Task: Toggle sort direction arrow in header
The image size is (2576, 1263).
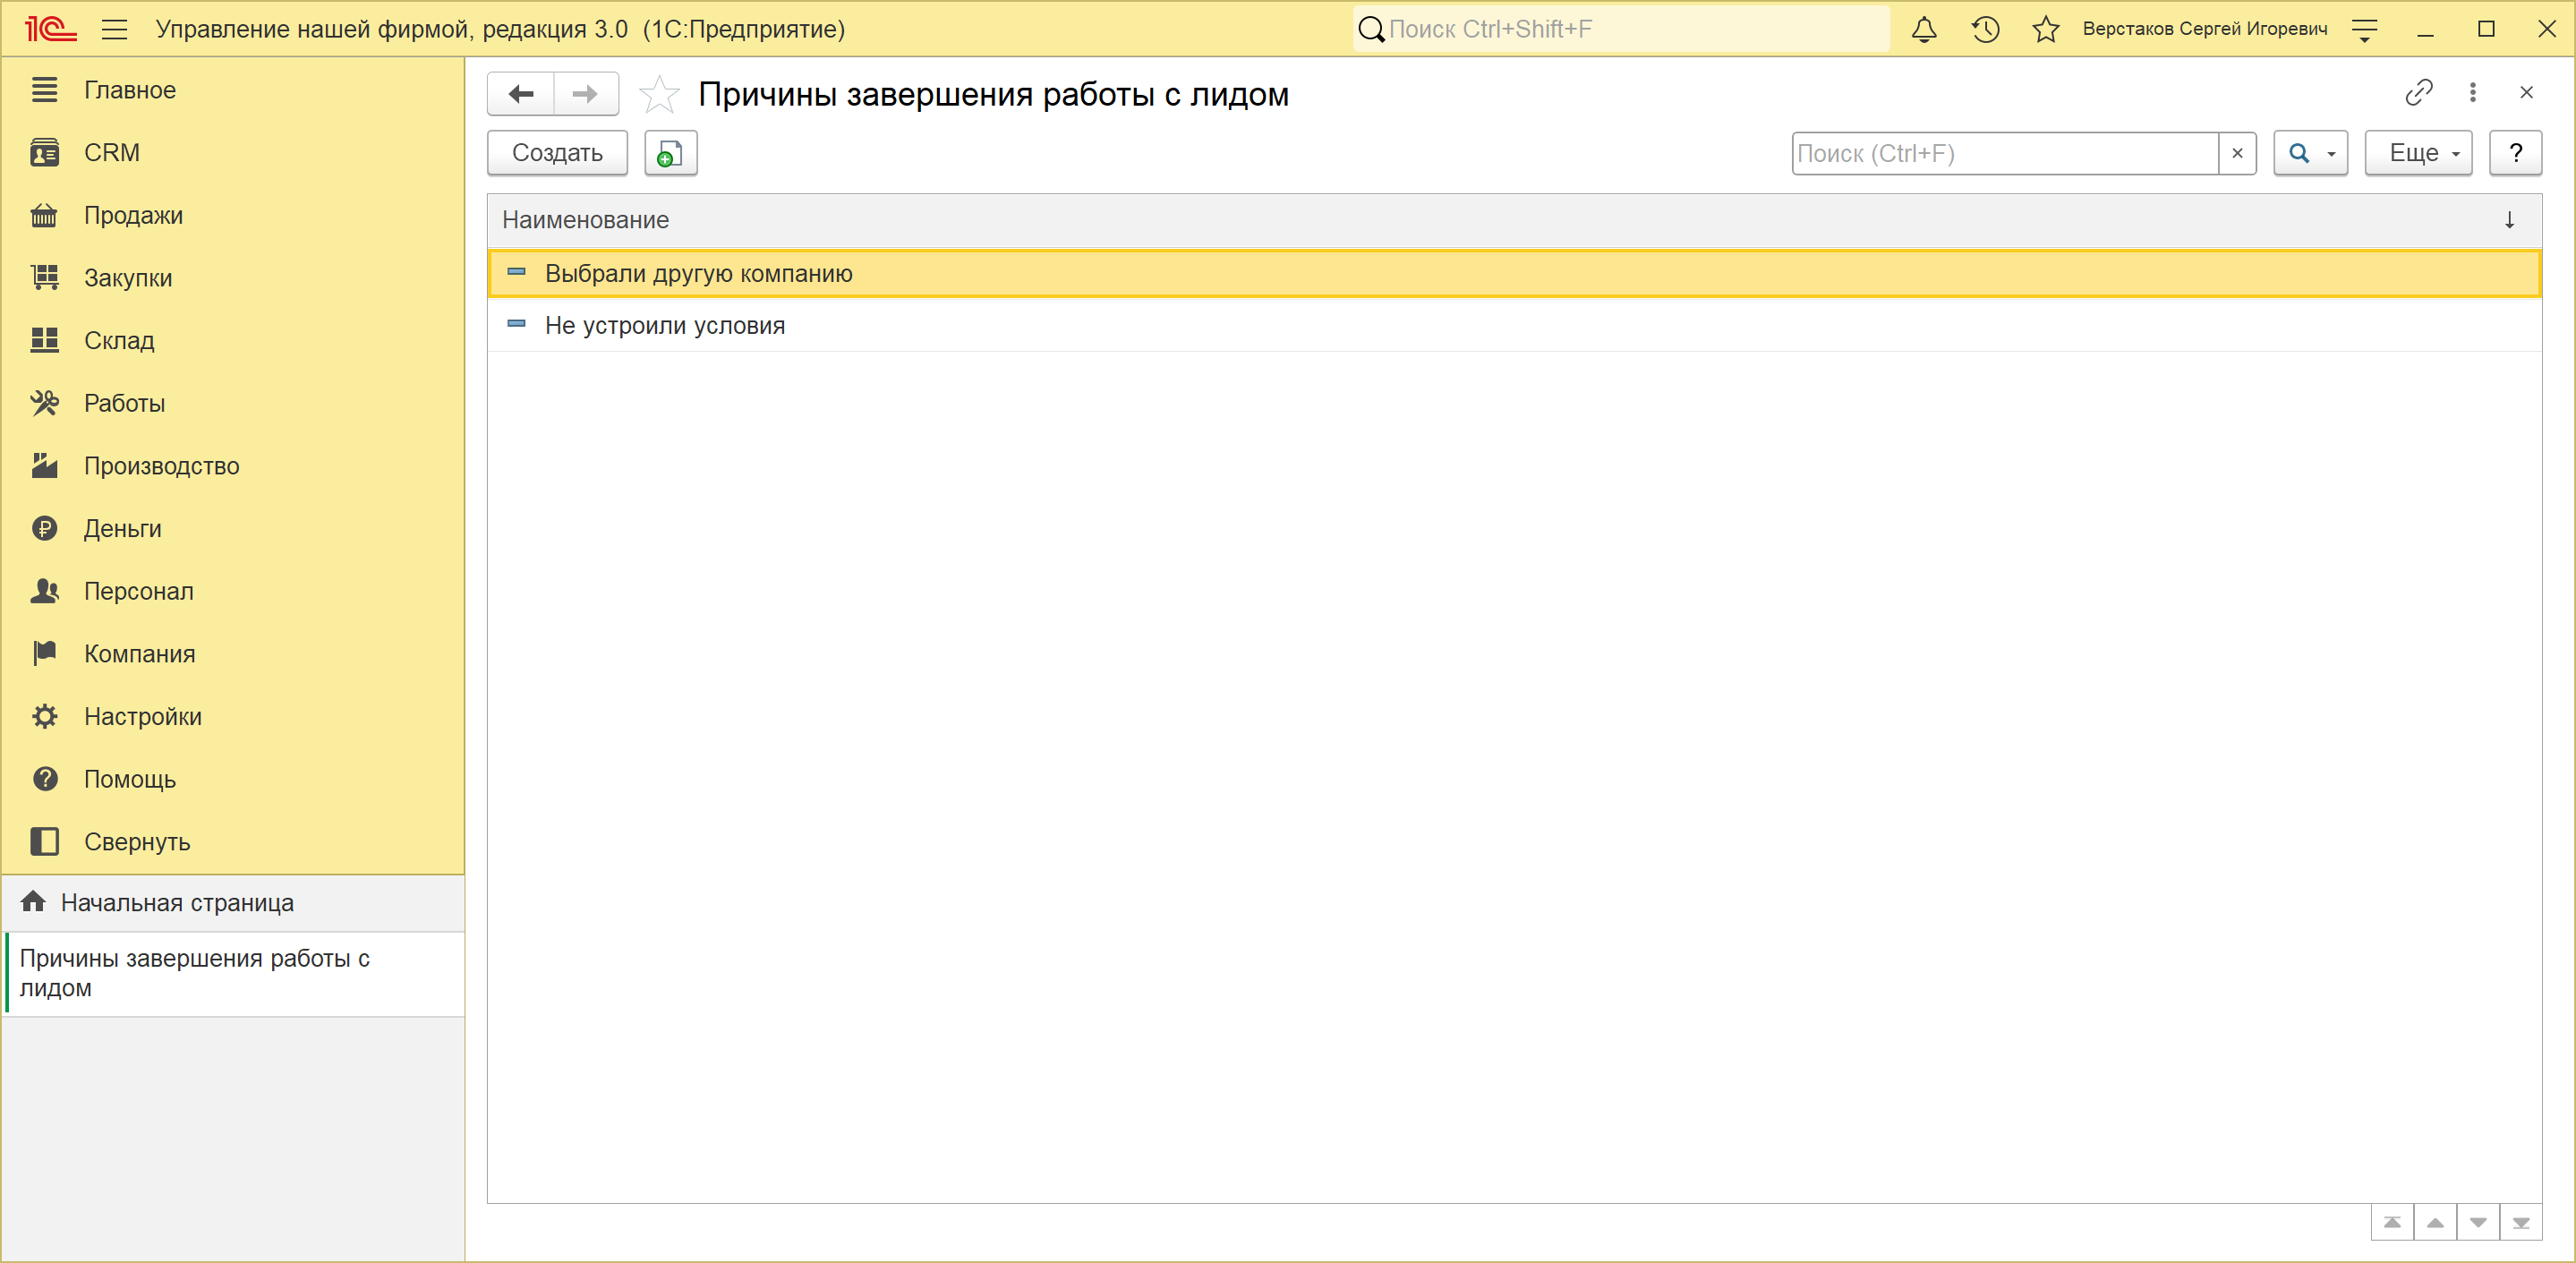Action: [x=2509, y=220]
